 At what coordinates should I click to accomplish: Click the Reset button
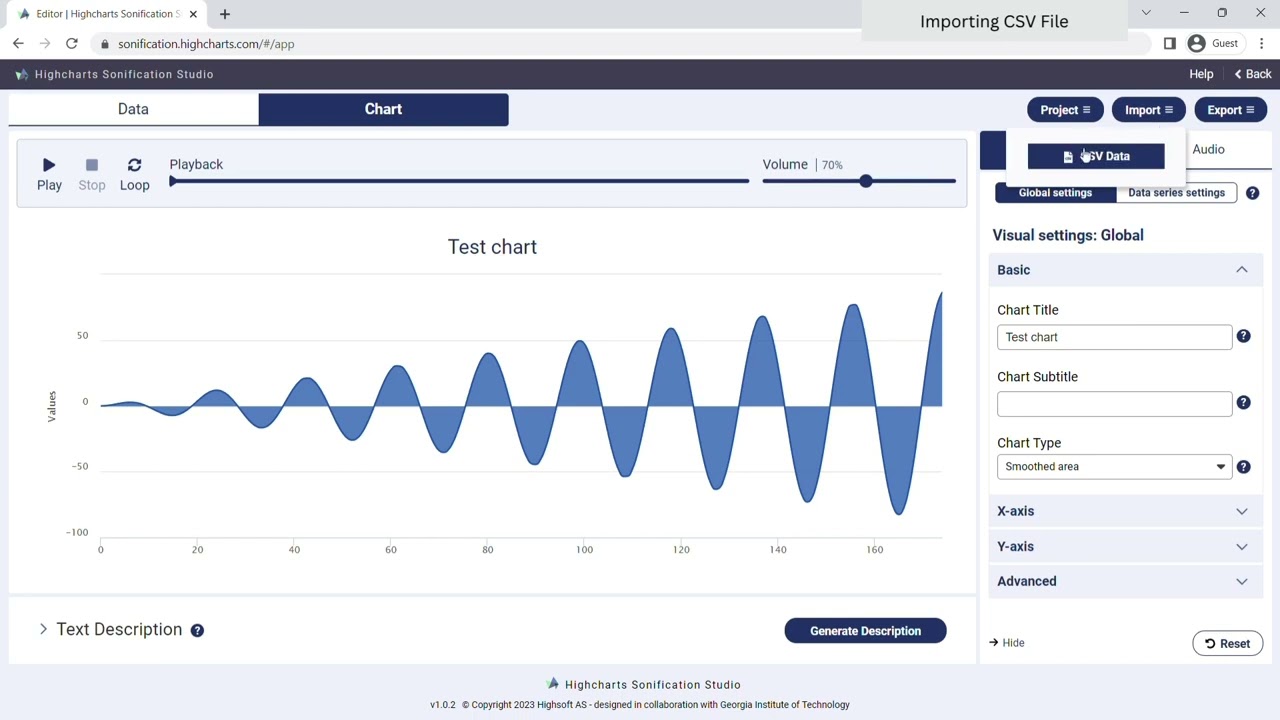1227,643
